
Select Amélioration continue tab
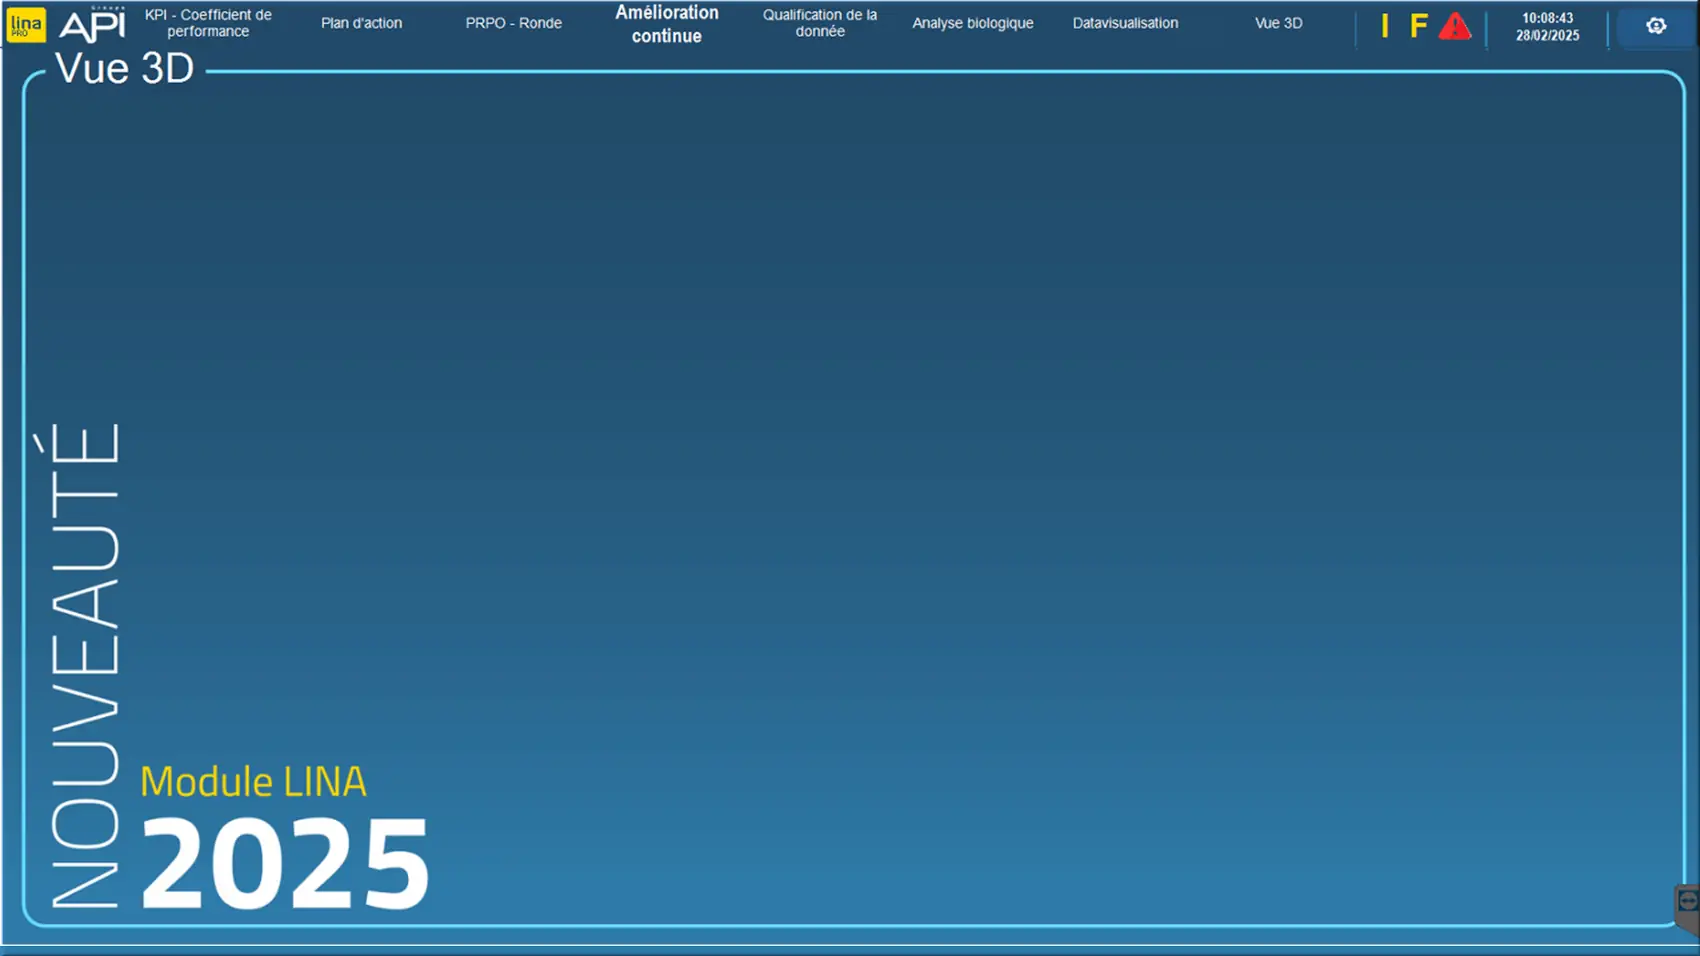(666, 24)
